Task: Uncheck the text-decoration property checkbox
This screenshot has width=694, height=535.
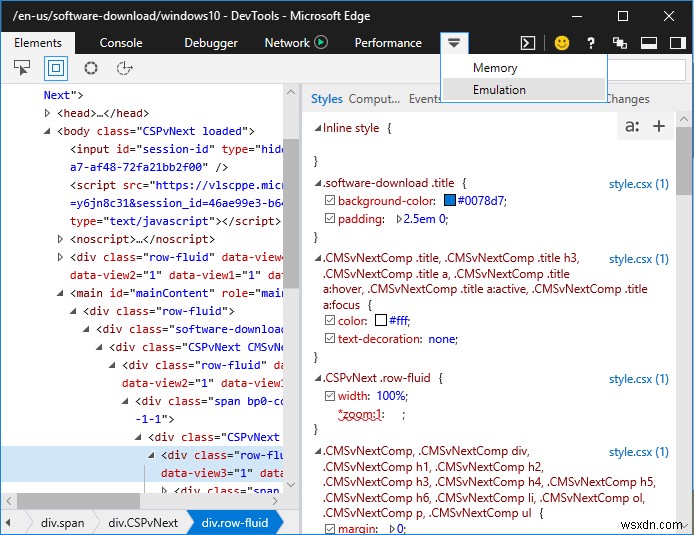Action: point(331,339)
